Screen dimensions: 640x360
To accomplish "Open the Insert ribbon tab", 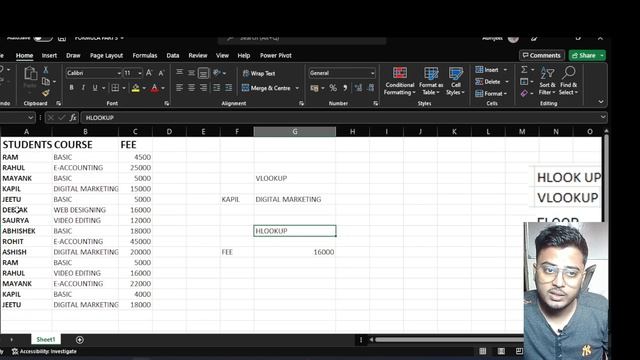I will click(x=49, y=56).
